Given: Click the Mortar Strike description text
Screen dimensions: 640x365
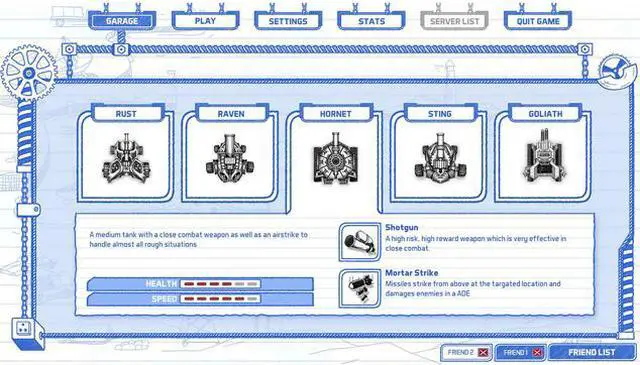Looking at the screenshot, I should 473,288.
